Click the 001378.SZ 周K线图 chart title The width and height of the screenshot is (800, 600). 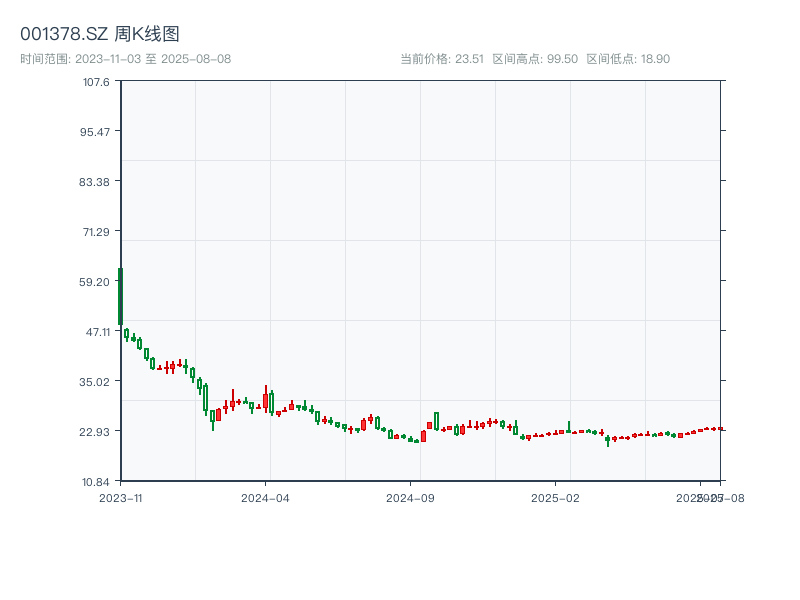point(100,34)
